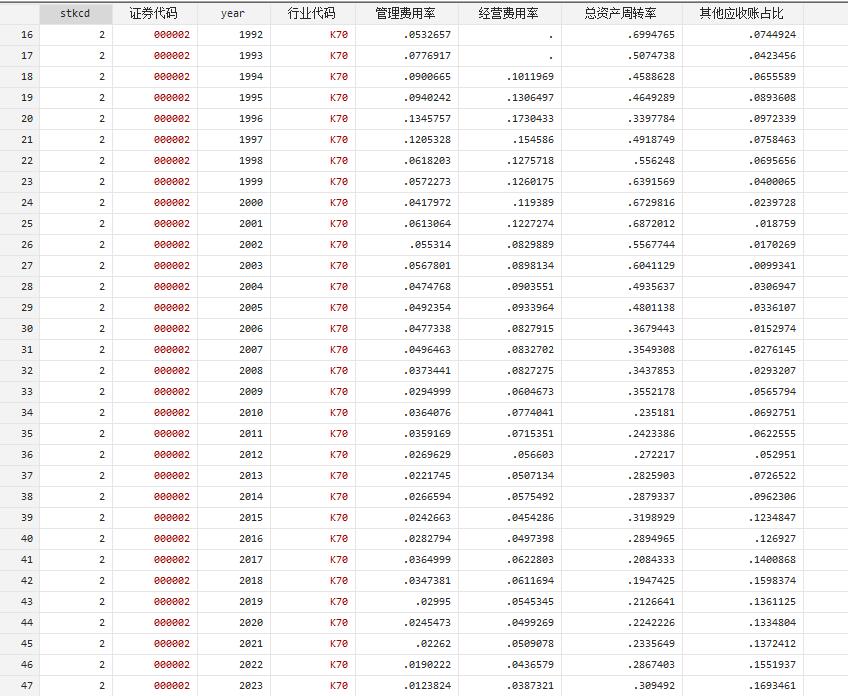Select the 经营费用率 column header
Viewport: 848px width, 696px height.
[x=509, y=14]
